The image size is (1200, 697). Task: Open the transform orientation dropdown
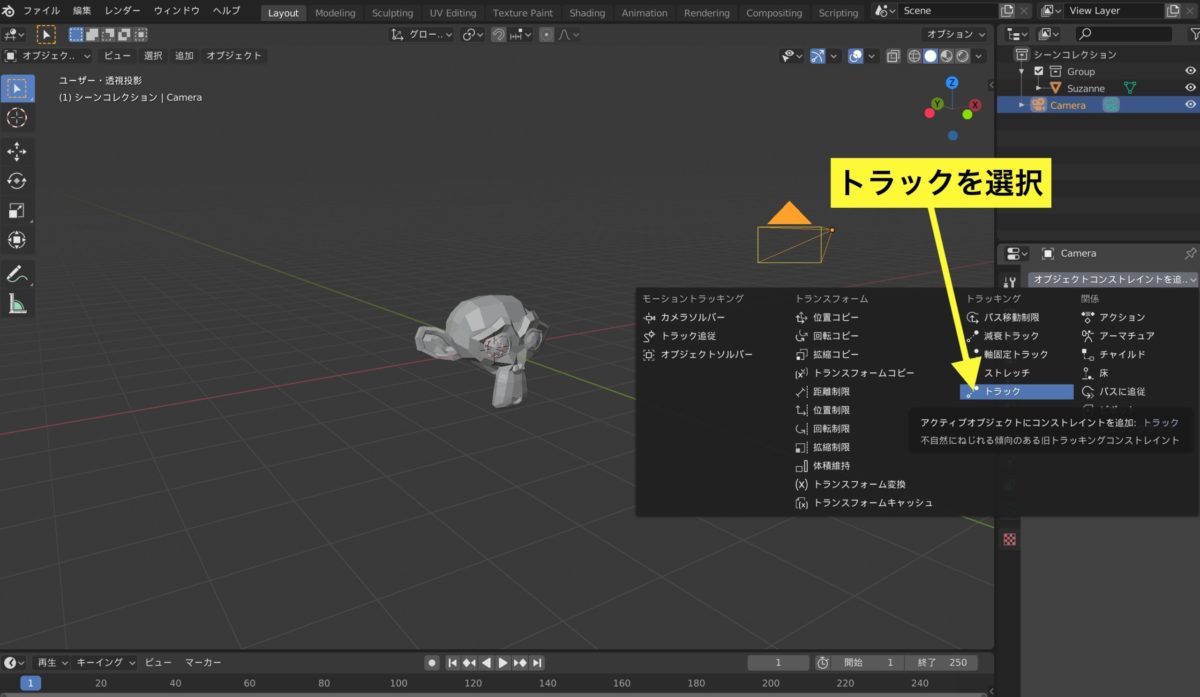pyautogui.click(x=421, y=34)
